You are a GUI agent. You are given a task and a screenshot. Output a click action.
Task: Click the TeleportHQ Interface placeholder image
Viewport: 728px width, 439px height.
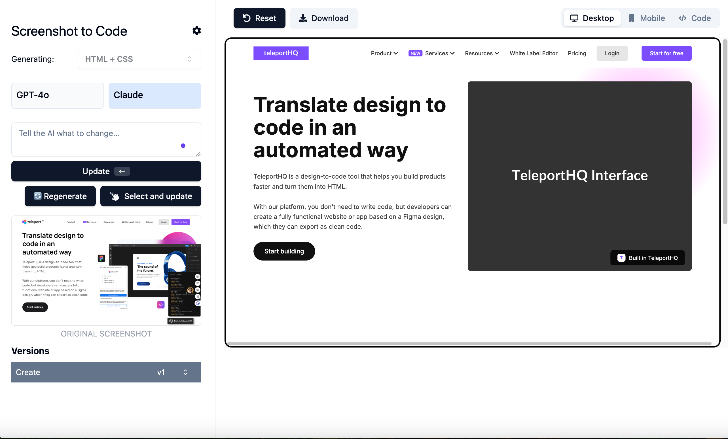[580, 176]
